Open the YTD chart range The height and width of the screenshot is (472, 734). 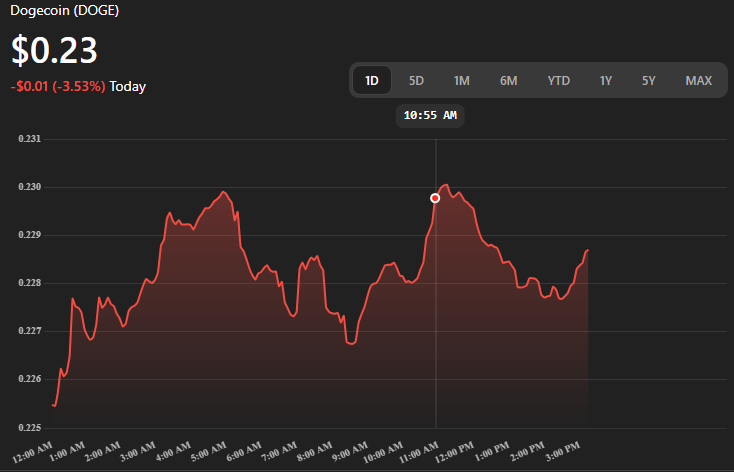558,80
